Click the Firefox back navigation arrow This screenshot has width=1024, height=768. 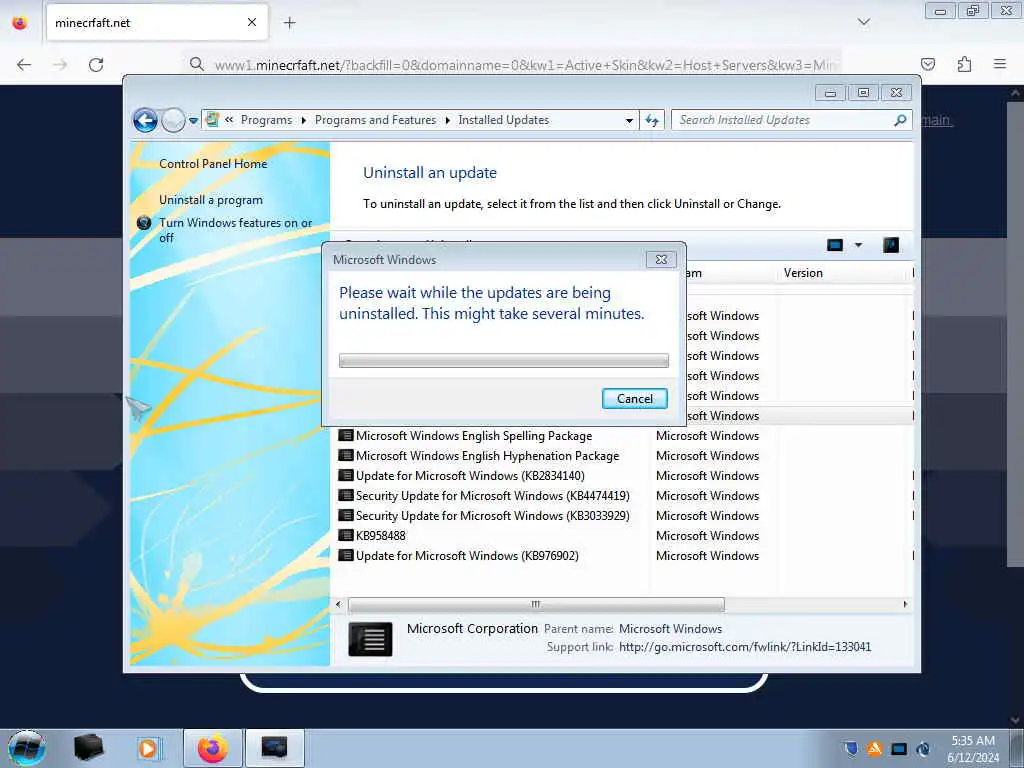(24, 65)
